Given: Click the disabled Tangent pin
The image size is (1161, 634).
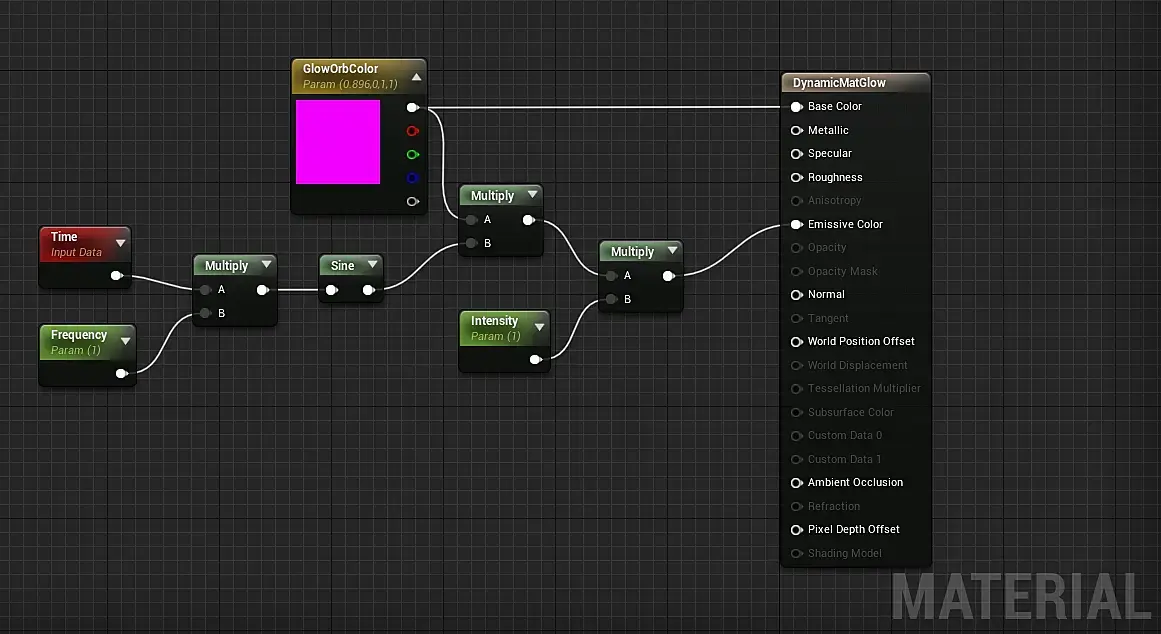Looking at the screenshot, I should (797, 318).
